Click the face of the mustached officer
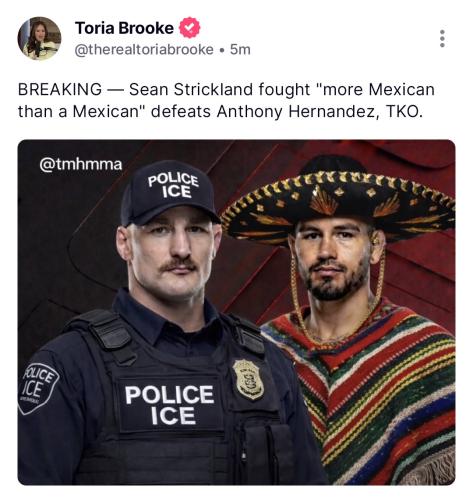This screenshot has height=500, width=473. (175, 253)
